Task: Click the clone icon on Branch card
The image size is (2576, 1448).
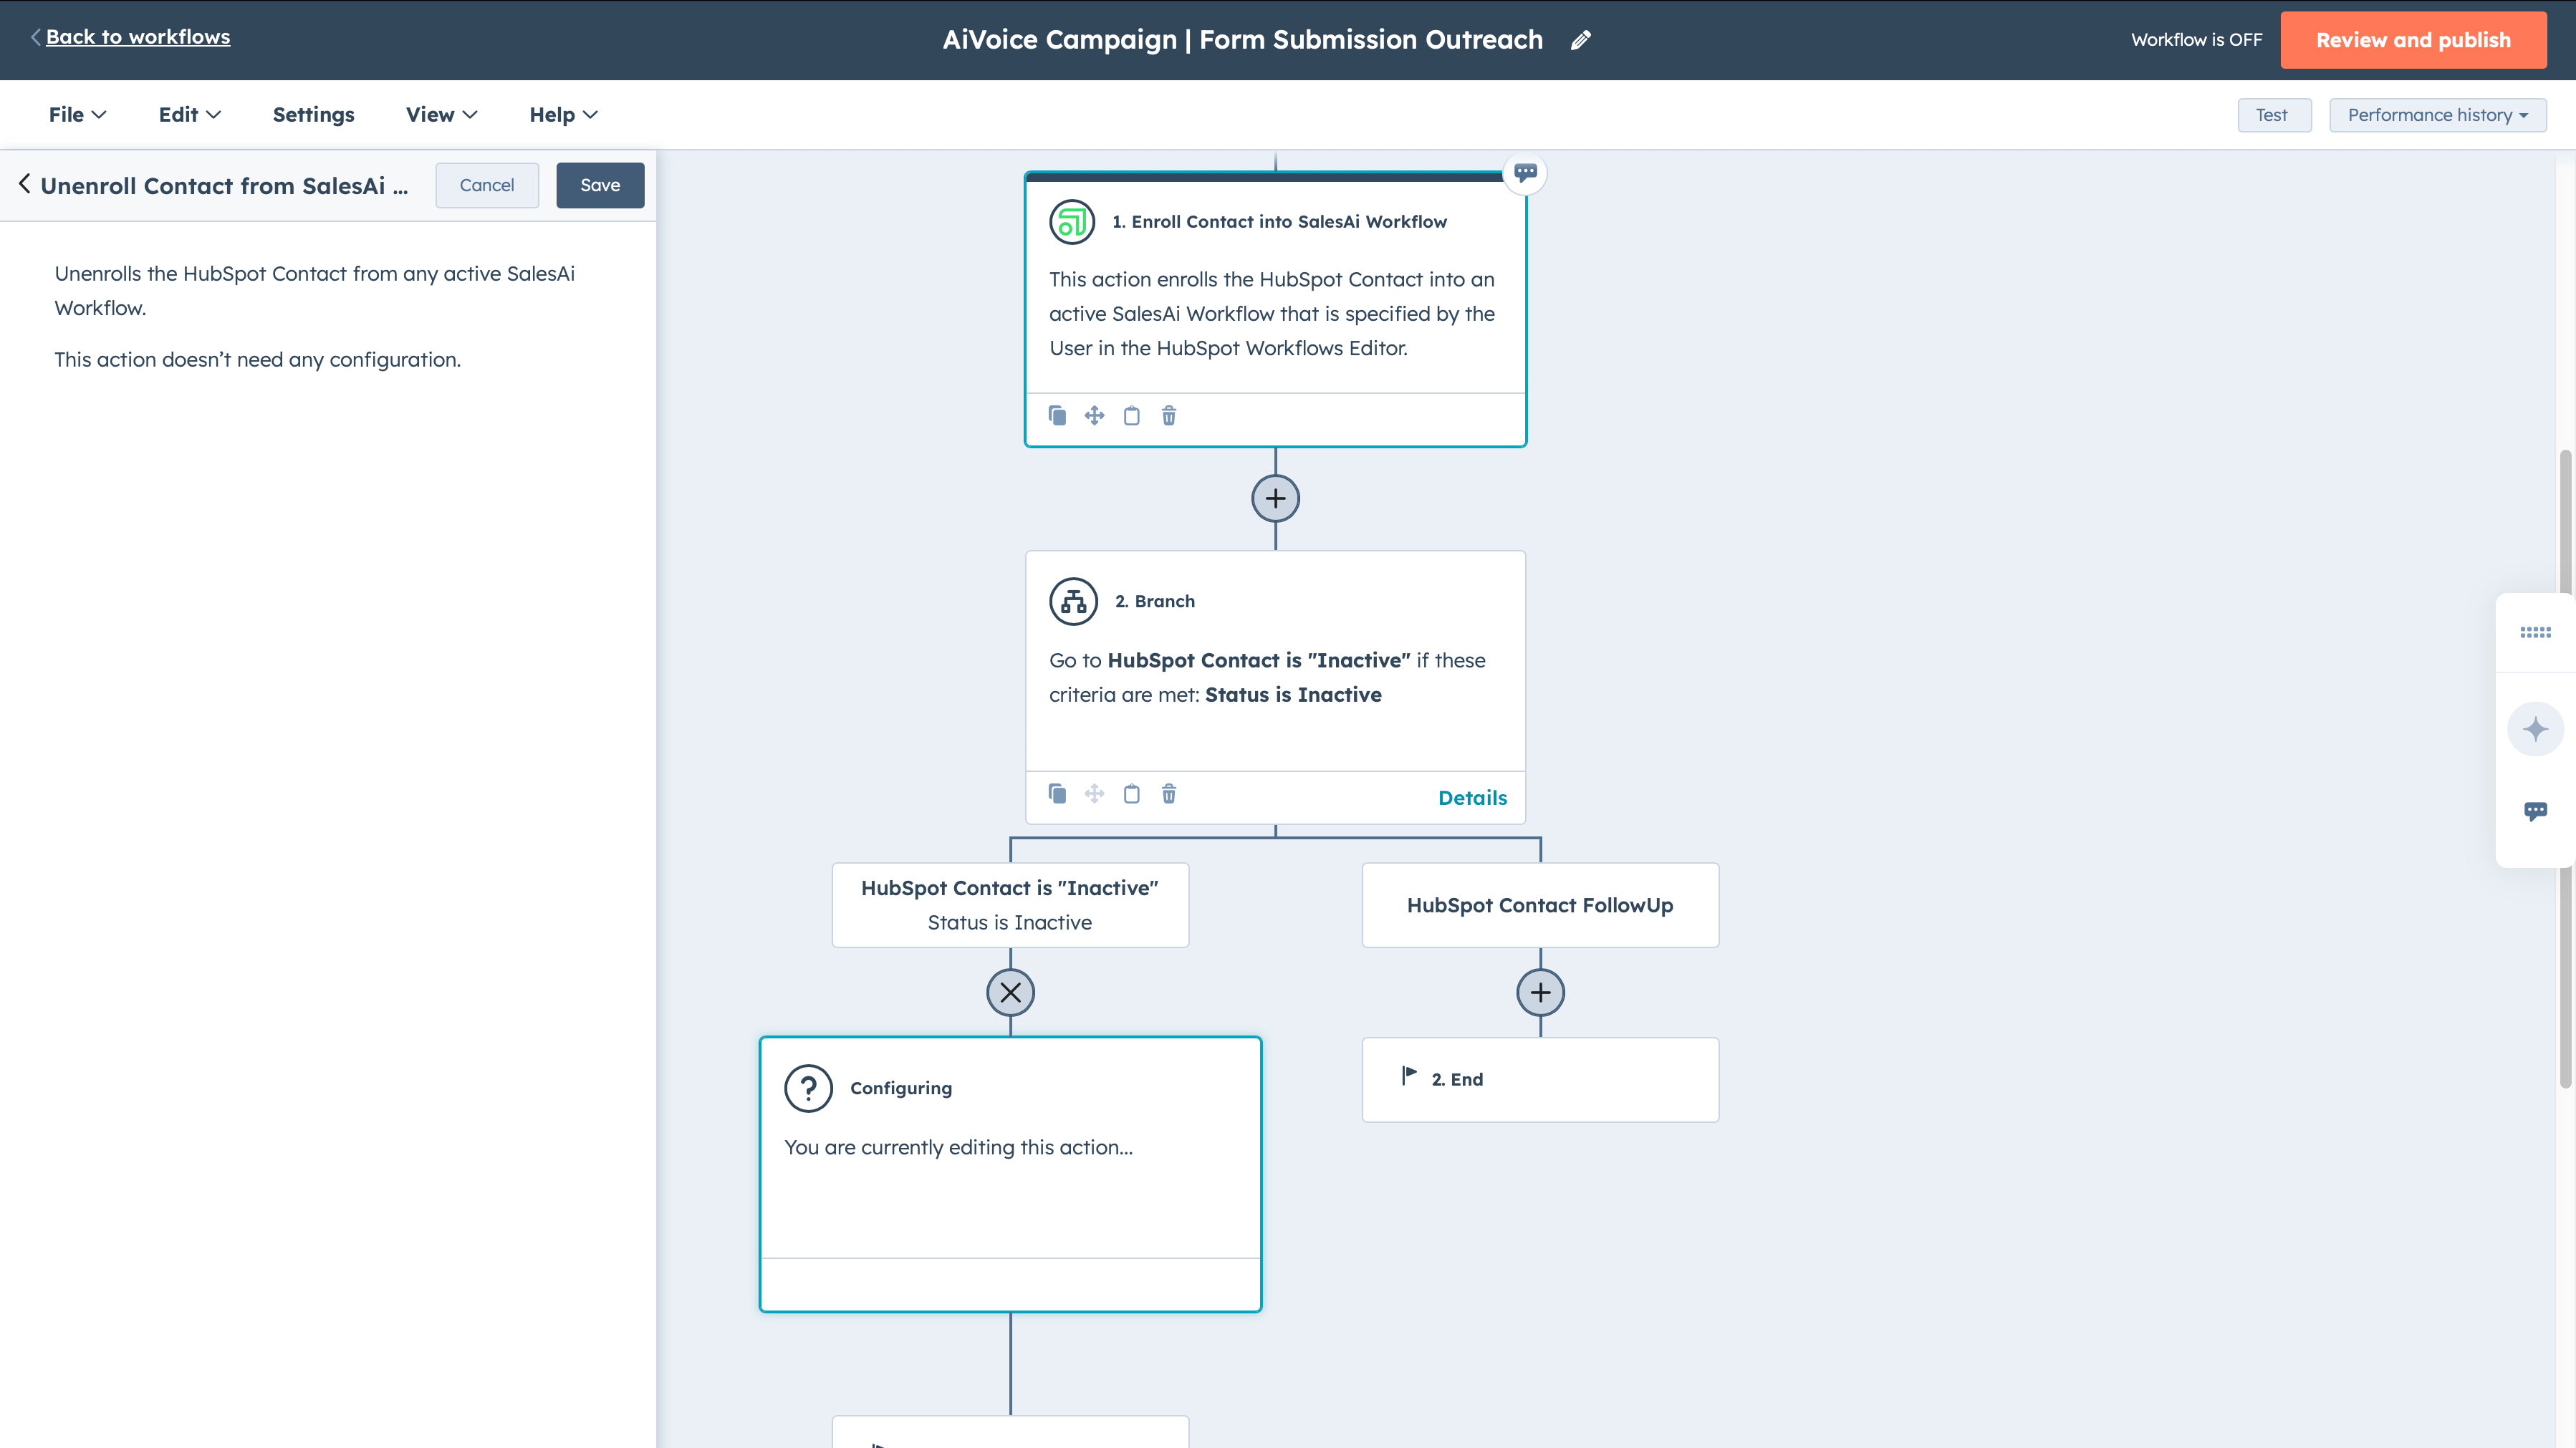Action: pos(1057,794)
